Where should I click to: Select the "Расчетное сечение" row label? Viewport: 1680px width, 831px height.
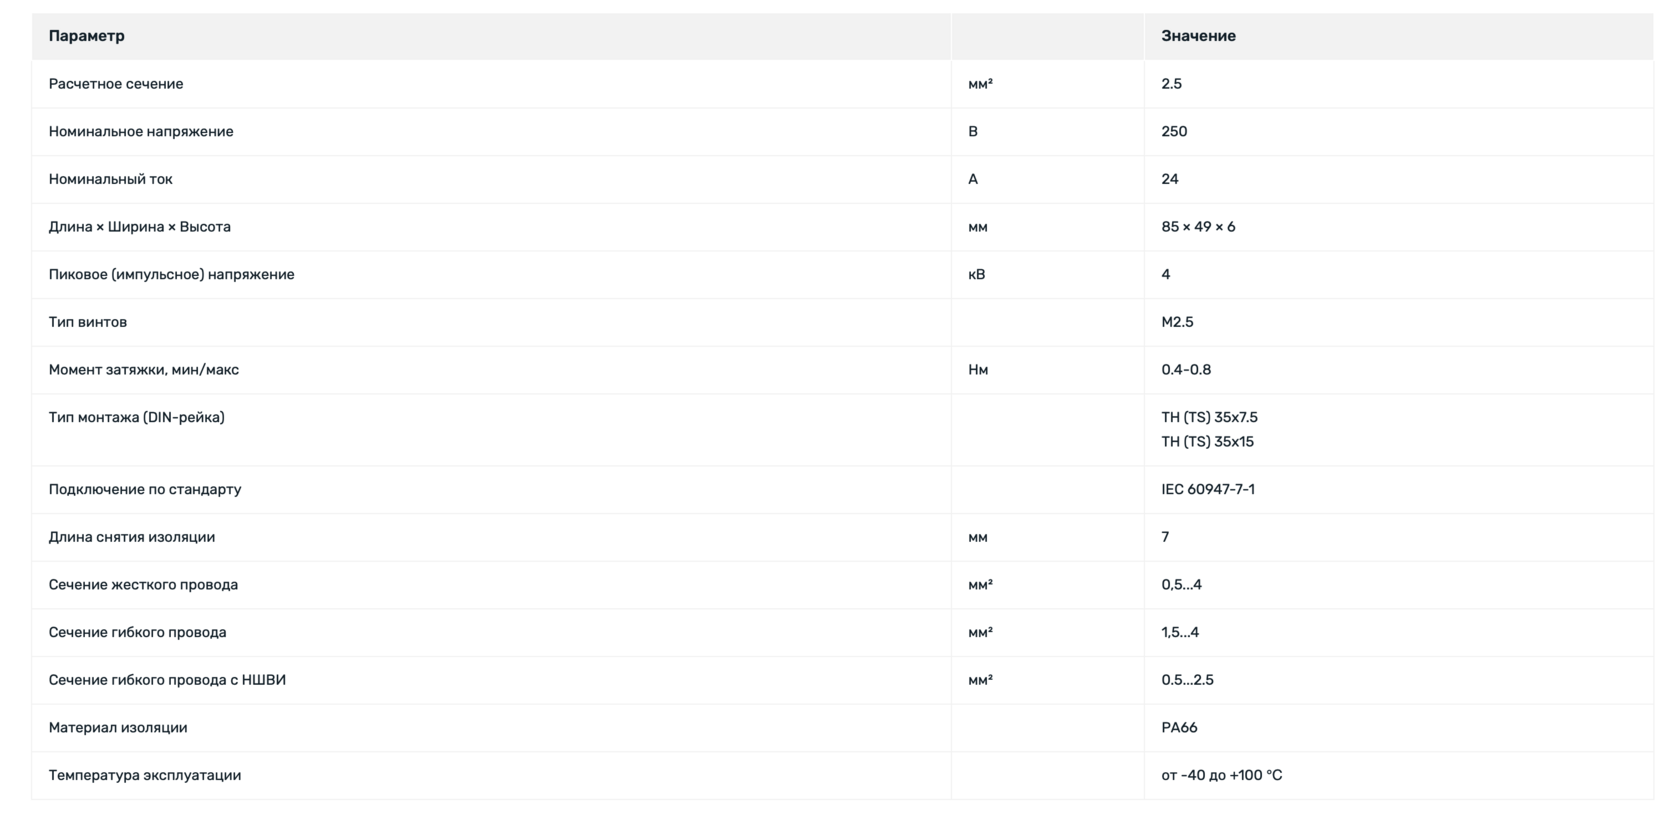point(116,84)
